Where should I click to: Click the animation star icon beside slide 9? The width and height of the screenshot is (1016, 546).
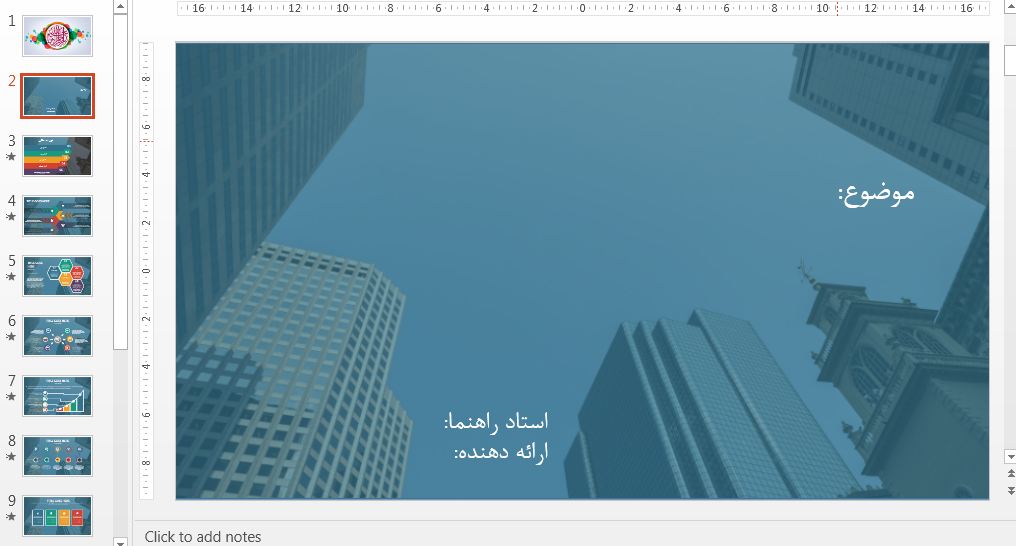11,516
